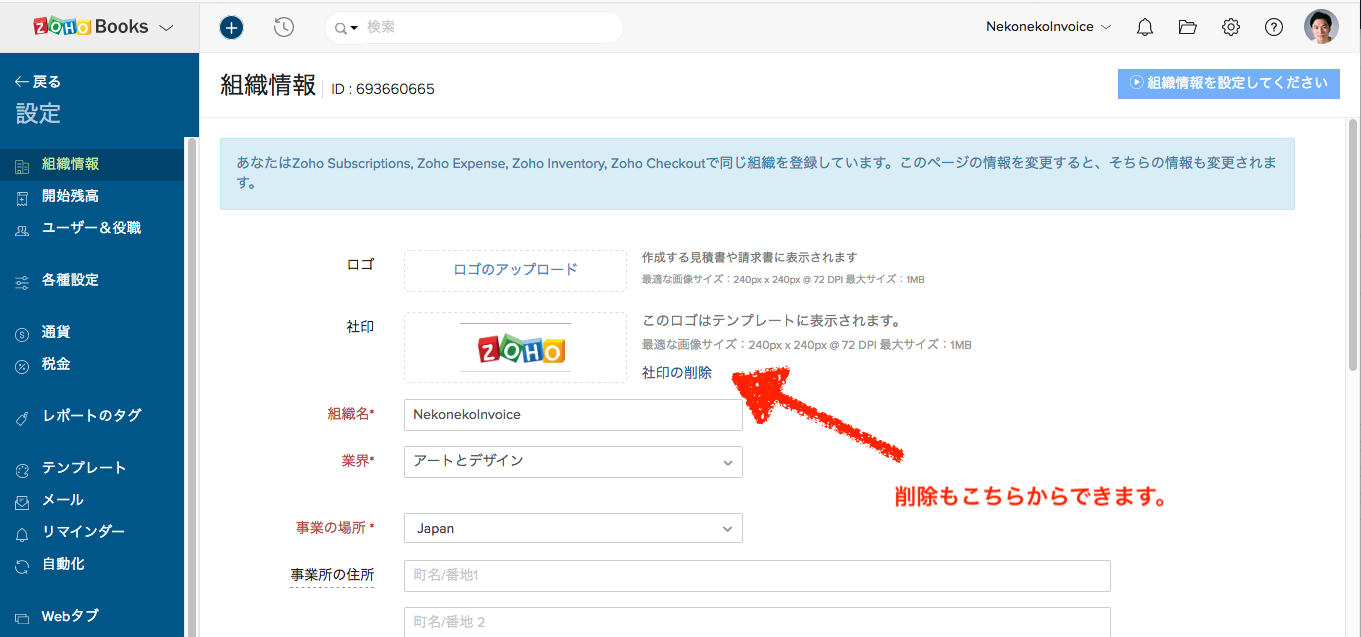Open the NekonekoInvoice organization dropdown
Viewport: 1361px width, 637px height.
pos(1048,27)
